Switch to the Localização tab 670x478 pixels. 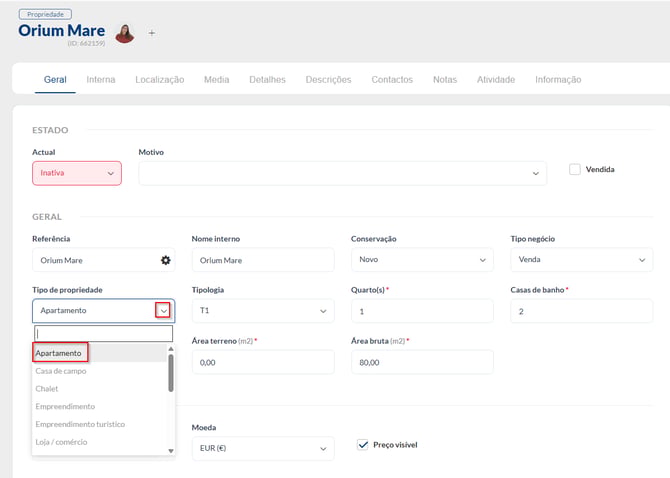(x=160, y=79)
